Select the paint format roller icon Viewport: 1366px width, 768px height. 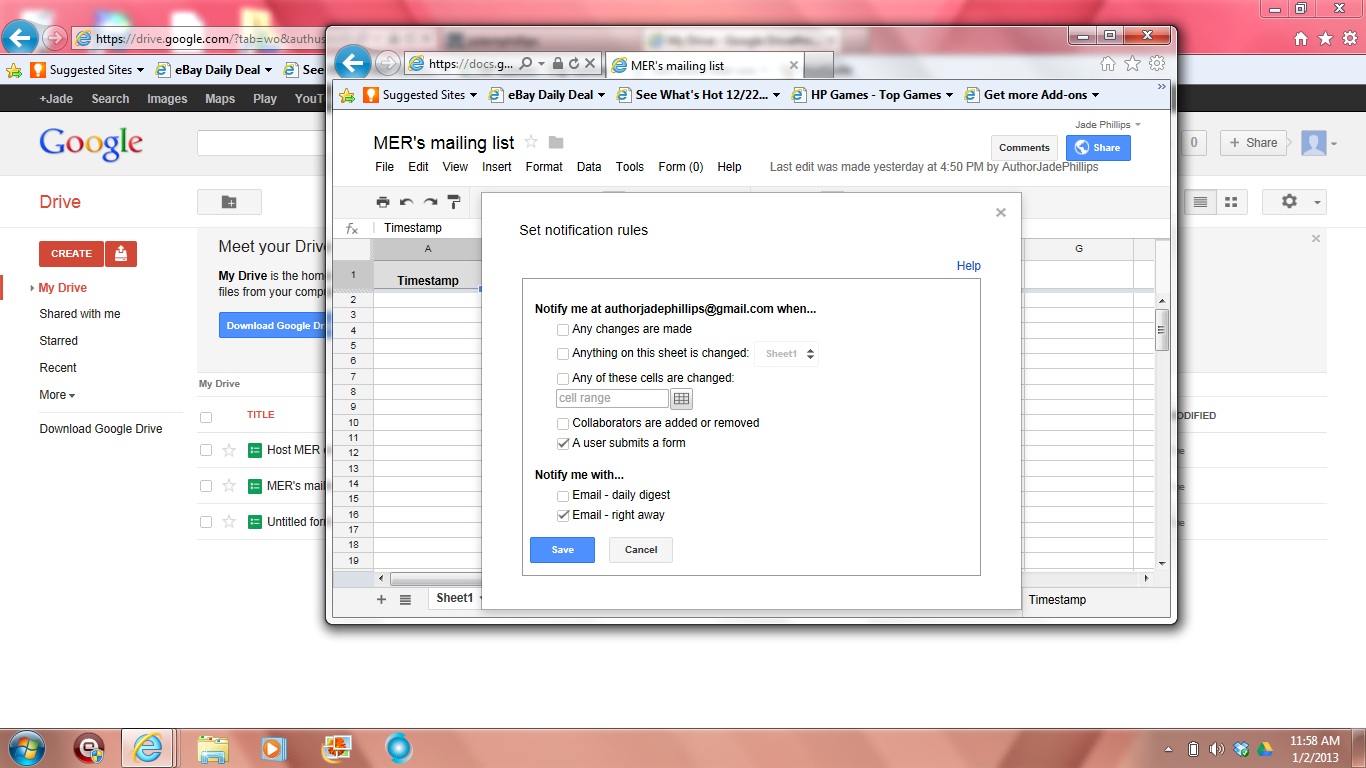[x=454, y=202]
